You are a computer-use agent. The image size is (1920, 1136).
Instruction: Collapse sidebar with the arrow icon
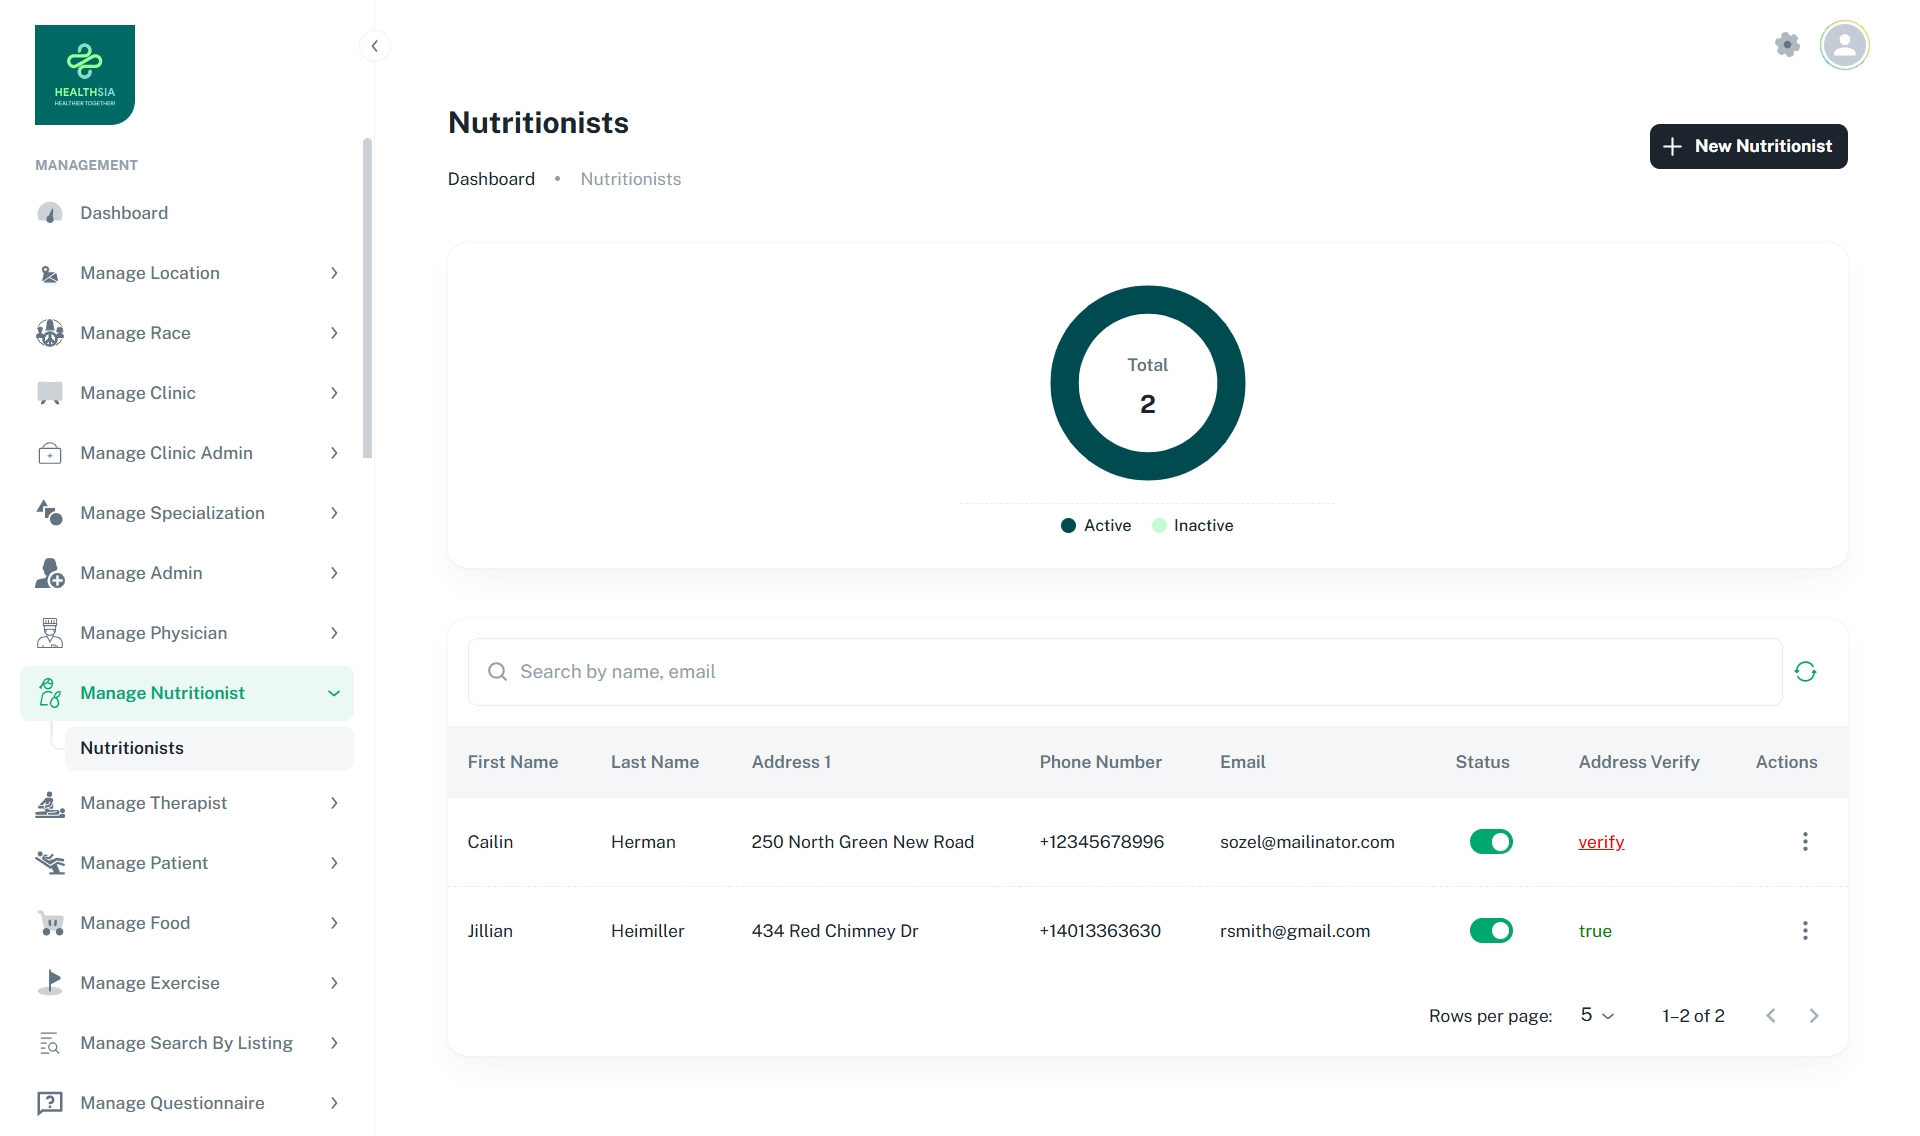point(374,46)
